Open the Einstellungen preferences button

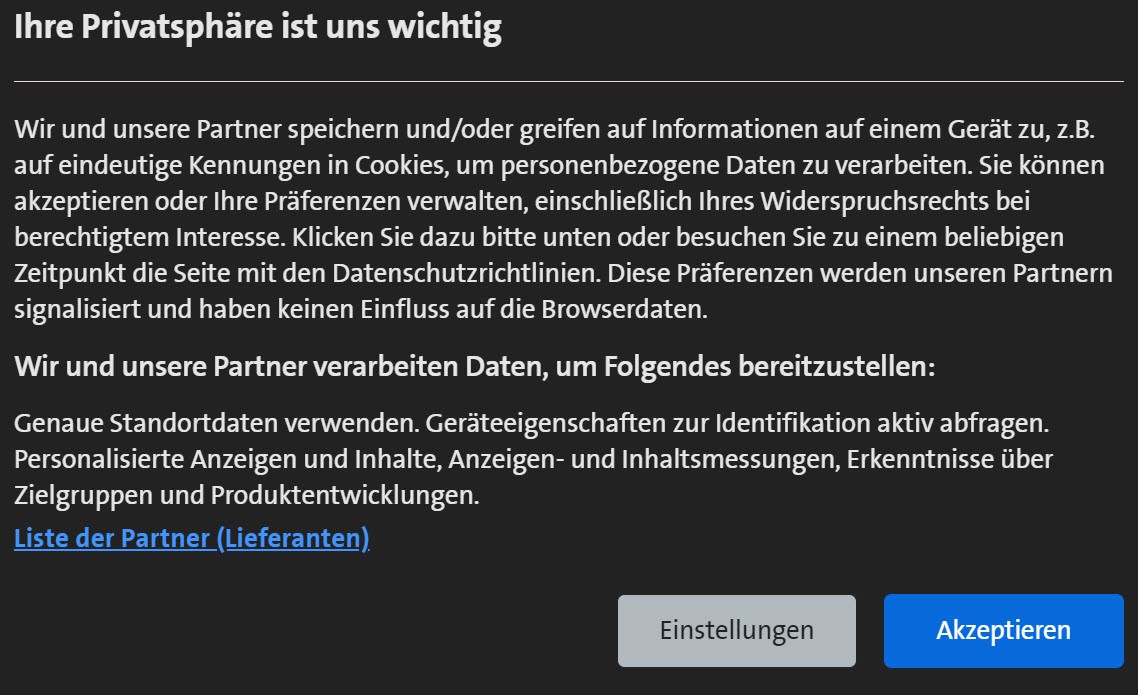(736, 631)
